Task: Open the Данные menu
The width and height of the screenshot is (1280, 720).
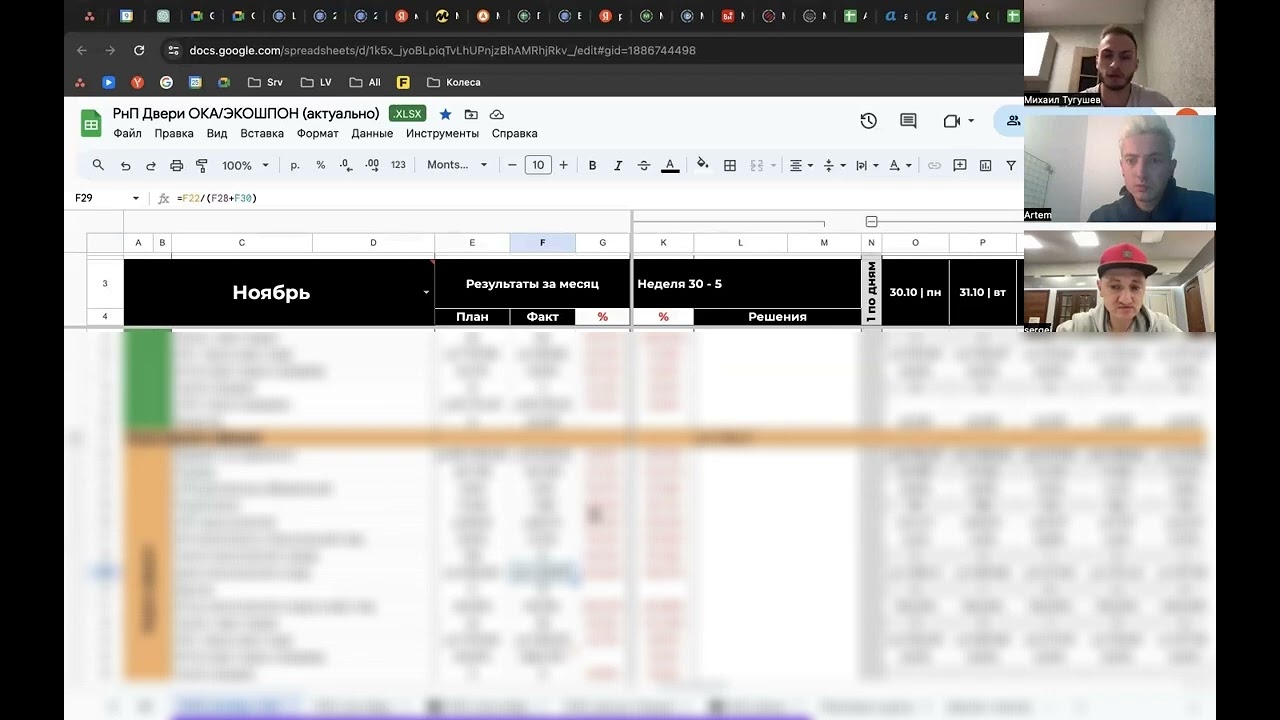Action: [x=372, y=133]
